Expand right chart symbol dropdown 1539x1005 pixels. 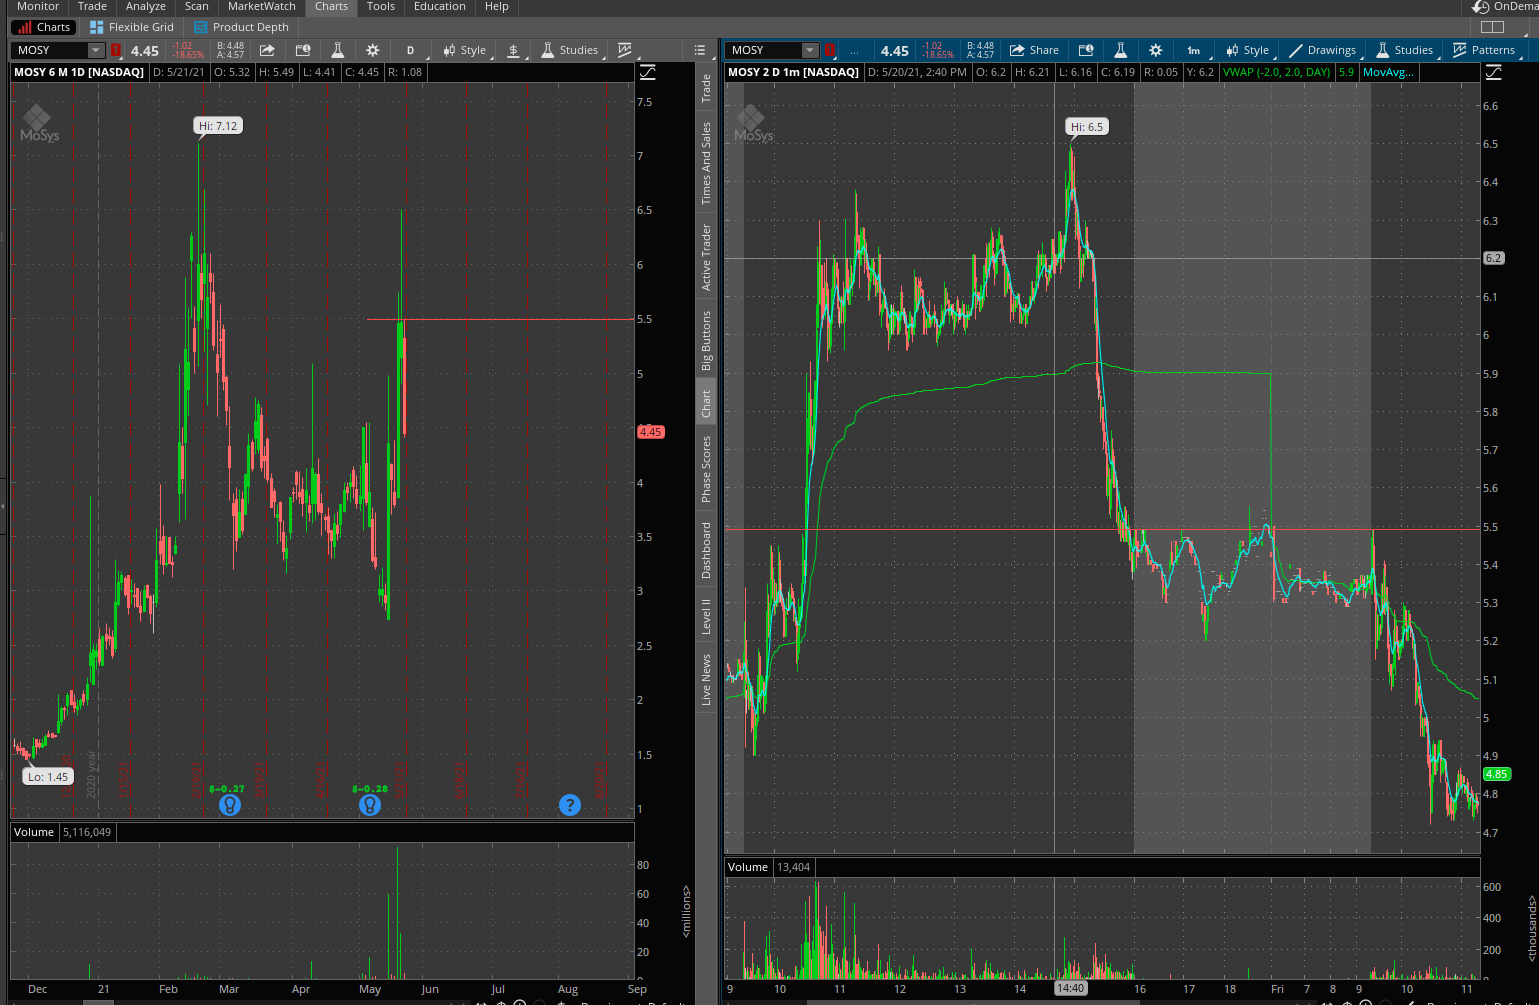(x=810, y=50)
